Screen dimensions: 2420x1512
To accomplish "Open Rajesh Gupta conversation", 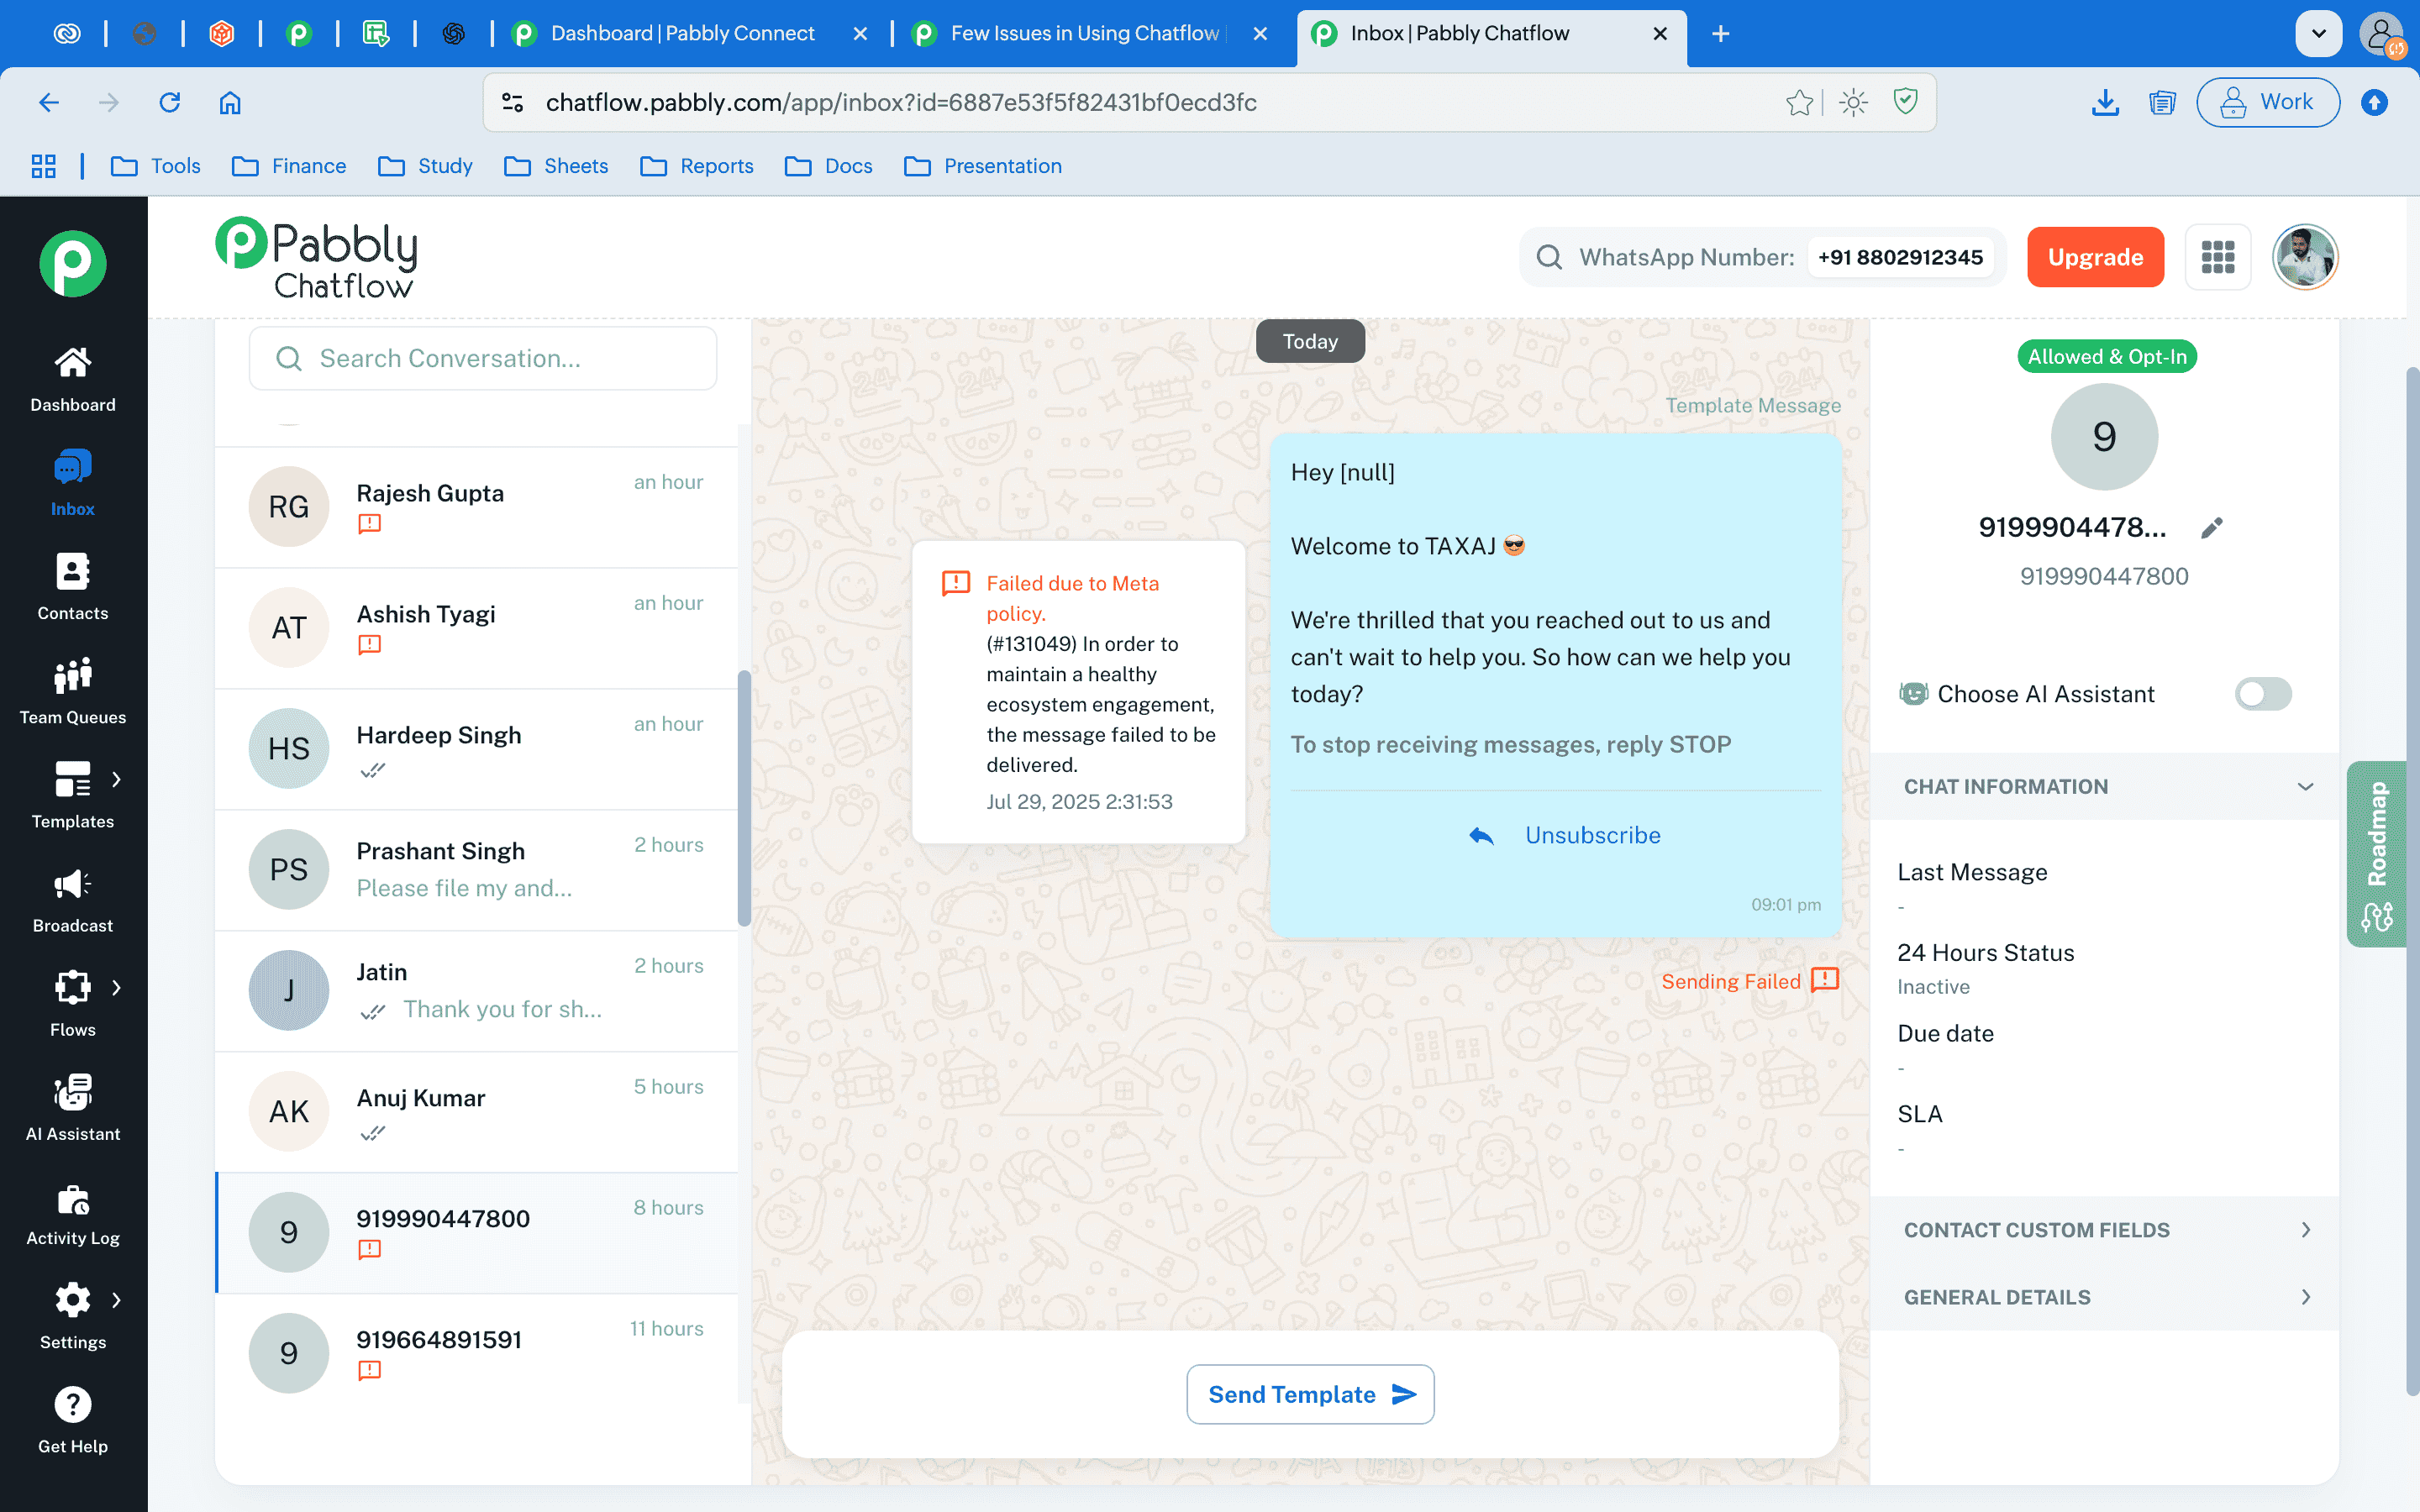I will pyautogui.click(x=477, y=507).
